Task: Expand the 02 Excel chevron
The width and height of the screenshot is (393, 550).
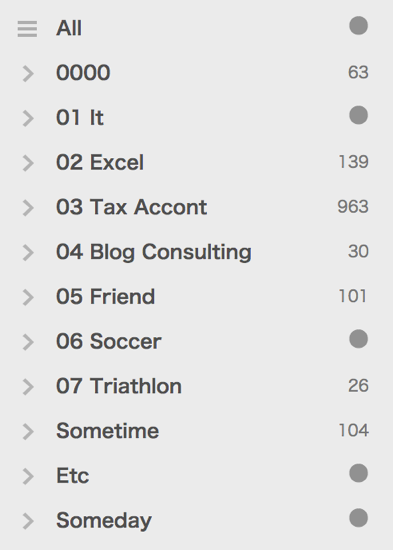Action: (x=28, y=163)
